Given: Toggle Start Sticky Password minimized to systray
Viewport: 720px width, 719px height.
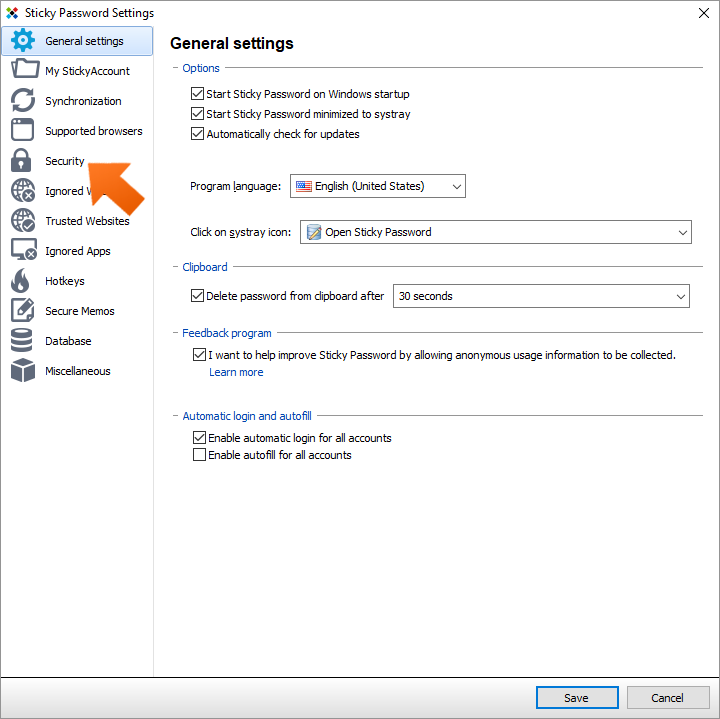Looking at the screenshot, I should (197, 113).
